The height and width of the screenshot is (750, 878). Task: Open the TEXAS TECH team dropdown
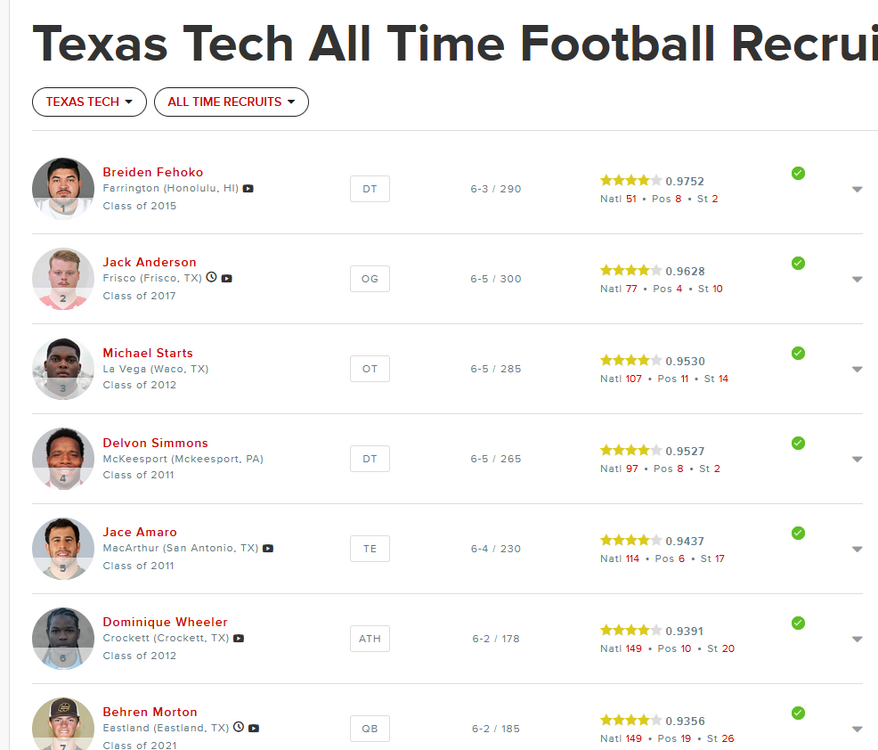click(x=89, y=102)
